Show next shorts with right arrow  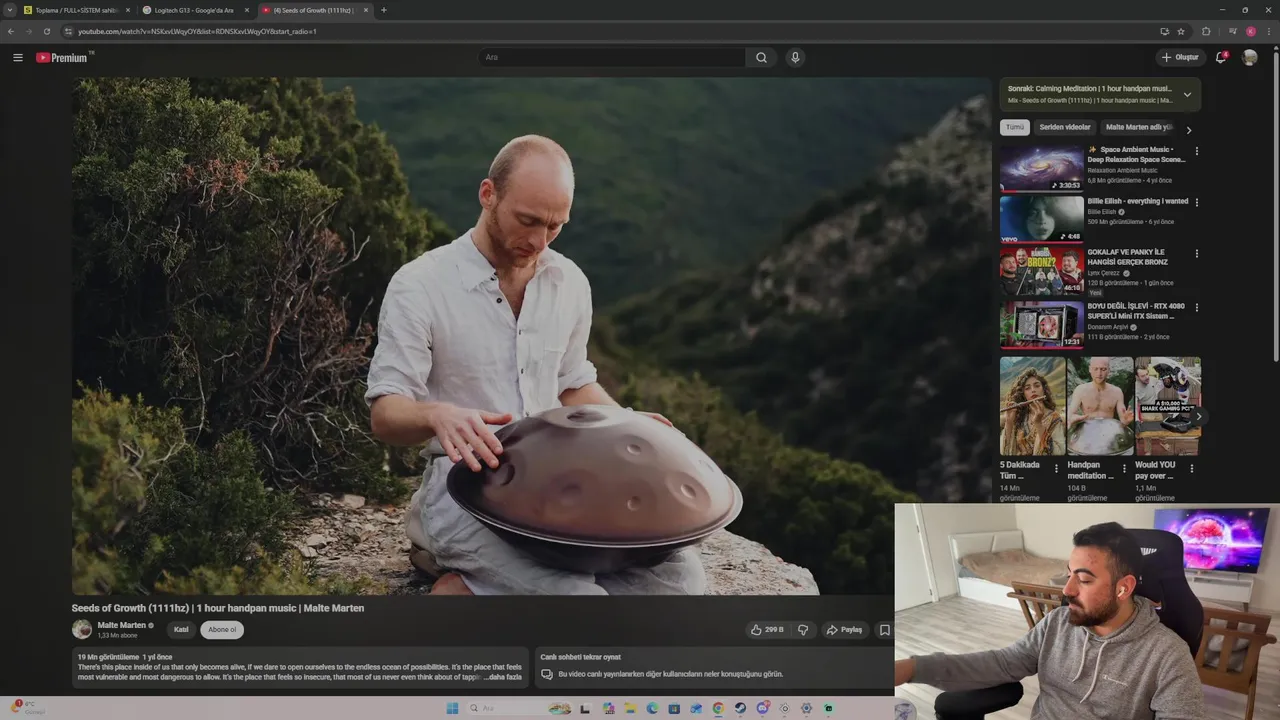click(1198, 416)
